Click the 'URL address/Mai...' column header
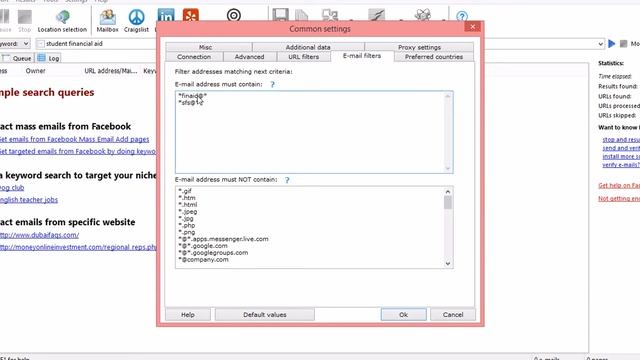 [111, 71]
